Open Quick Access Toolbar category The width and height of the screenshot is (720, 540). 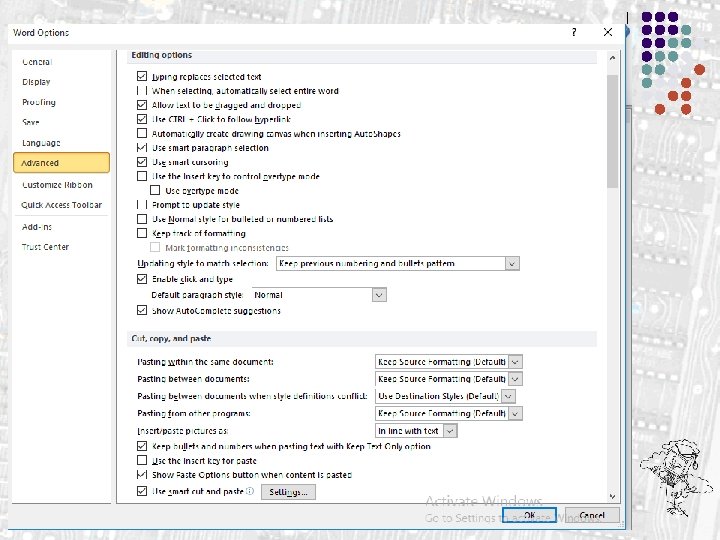[x=62, y=205]
